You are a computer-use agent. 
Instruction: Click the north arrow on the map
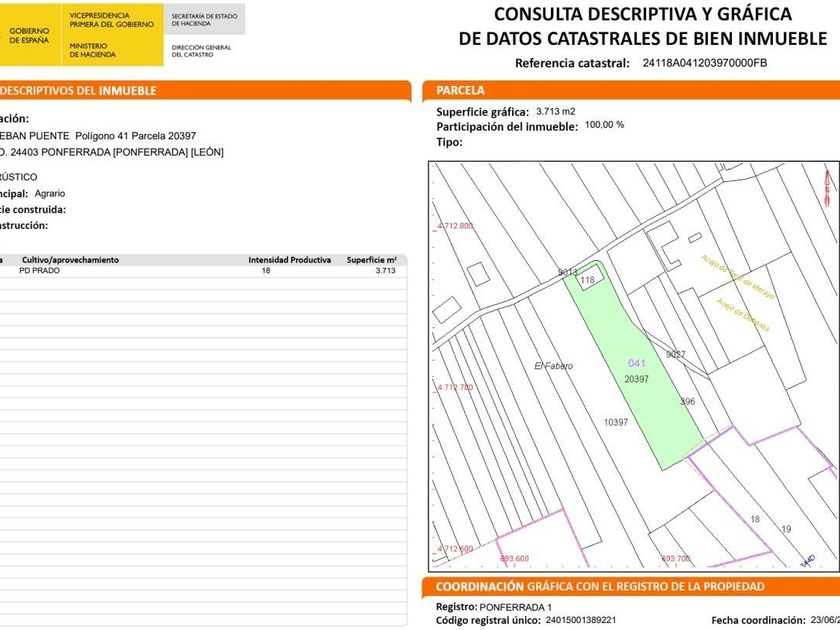click(826, 185)
